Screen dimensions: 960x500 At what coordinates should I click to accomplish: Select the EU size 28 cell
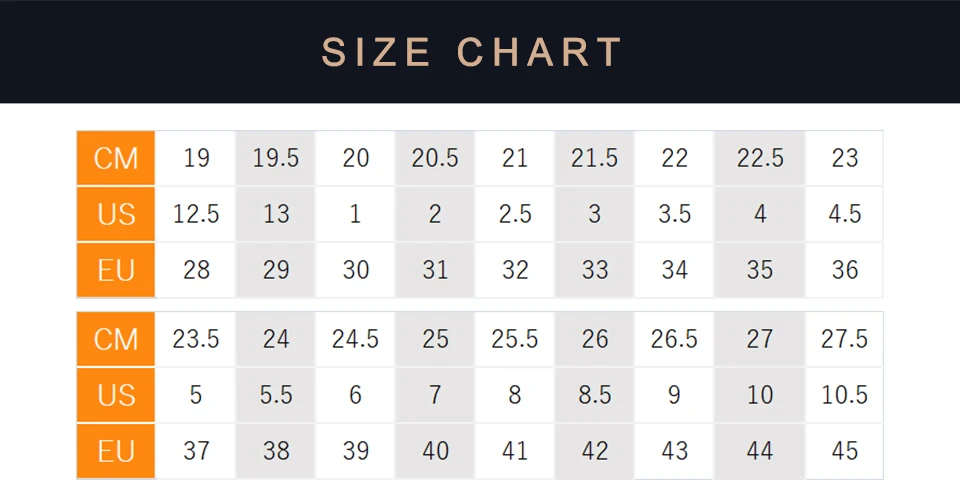196,270
